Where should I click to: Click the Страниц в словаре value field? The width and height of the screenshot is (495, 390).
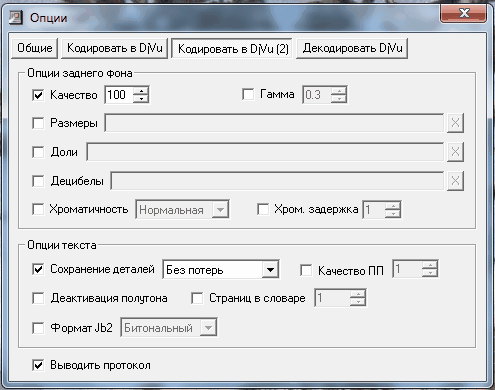click(333, 298)
